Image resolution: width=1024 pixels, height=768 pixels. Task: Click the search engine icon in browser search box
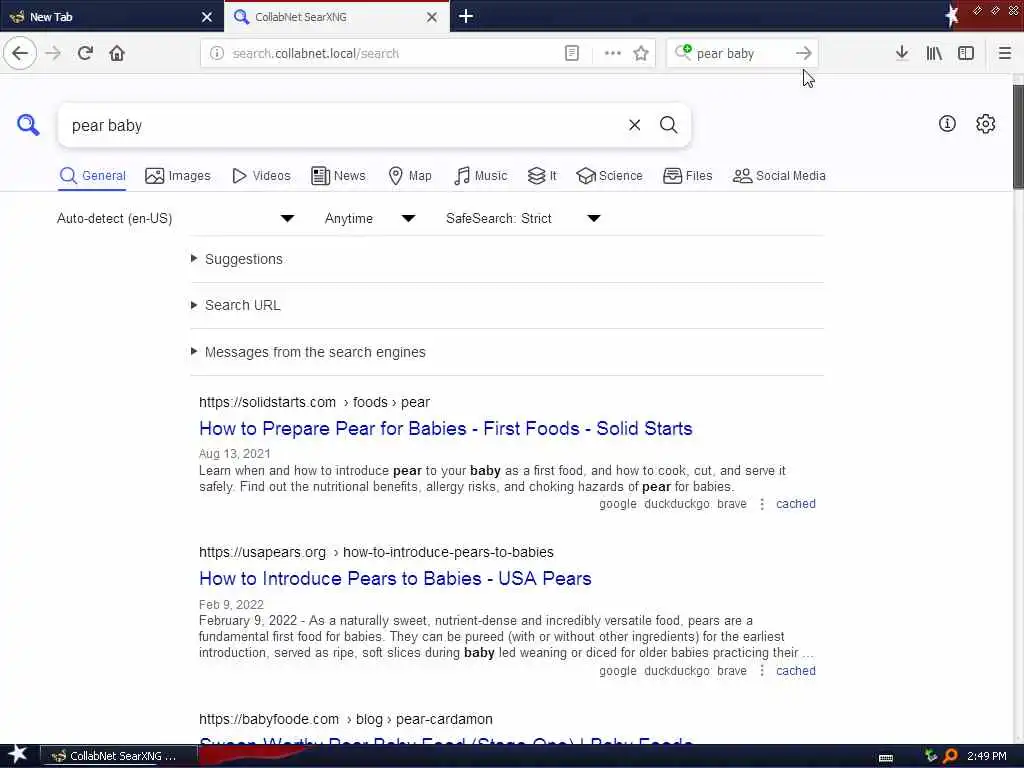683,52
